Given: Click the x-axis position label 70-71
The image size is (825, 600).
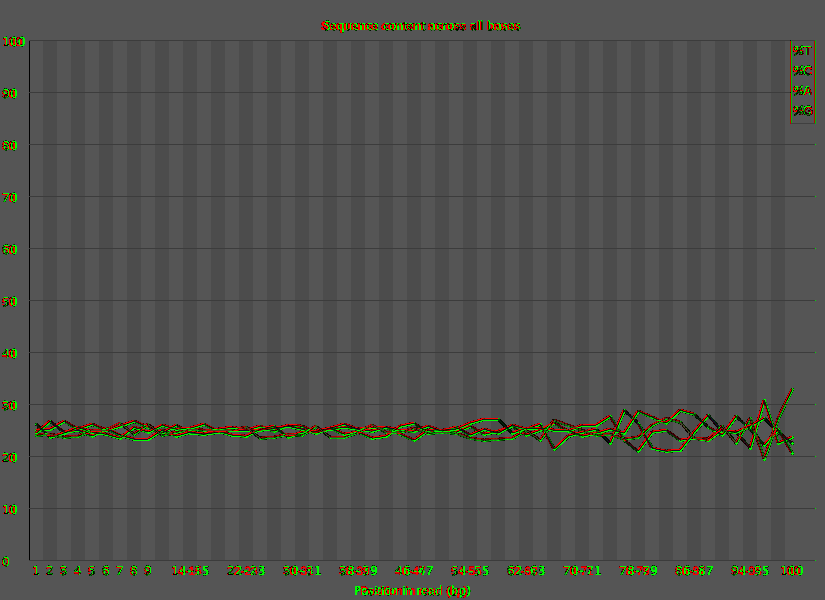Looking at the screenshot, I should coord(582,571).
